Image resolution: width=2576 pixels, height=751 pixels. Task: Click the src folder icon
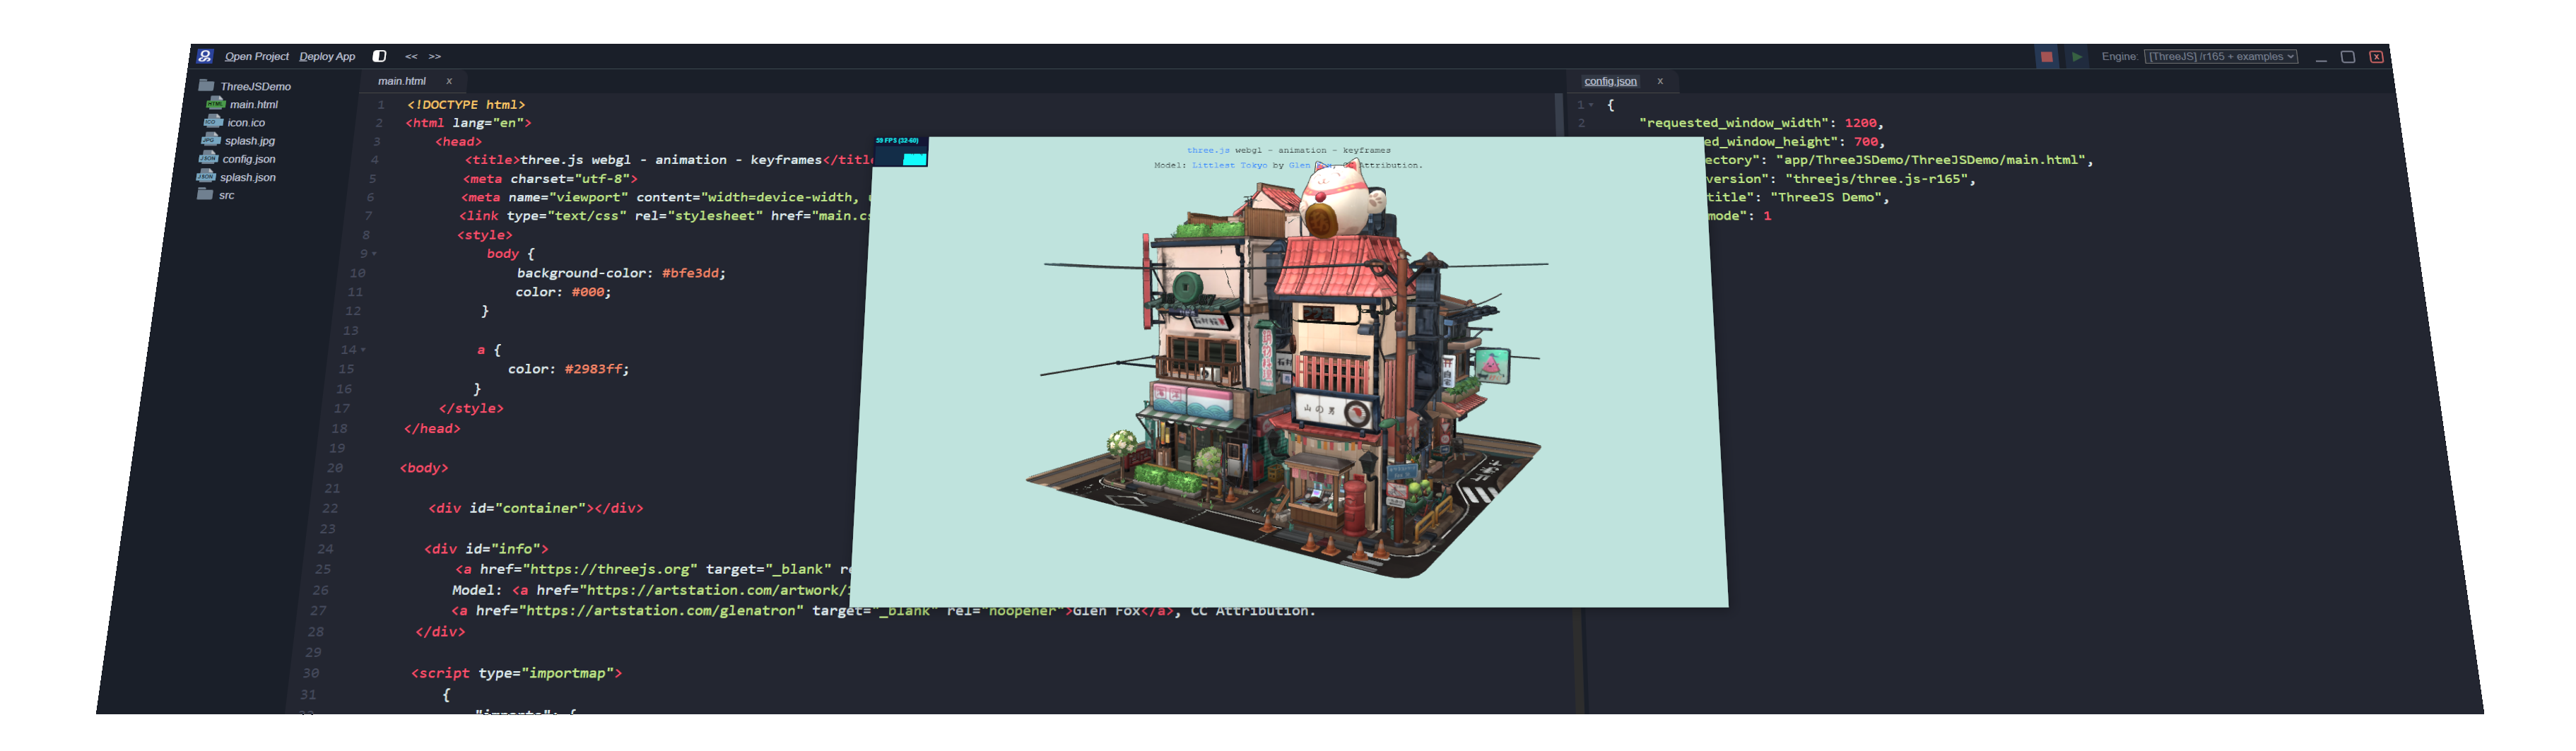205,194
